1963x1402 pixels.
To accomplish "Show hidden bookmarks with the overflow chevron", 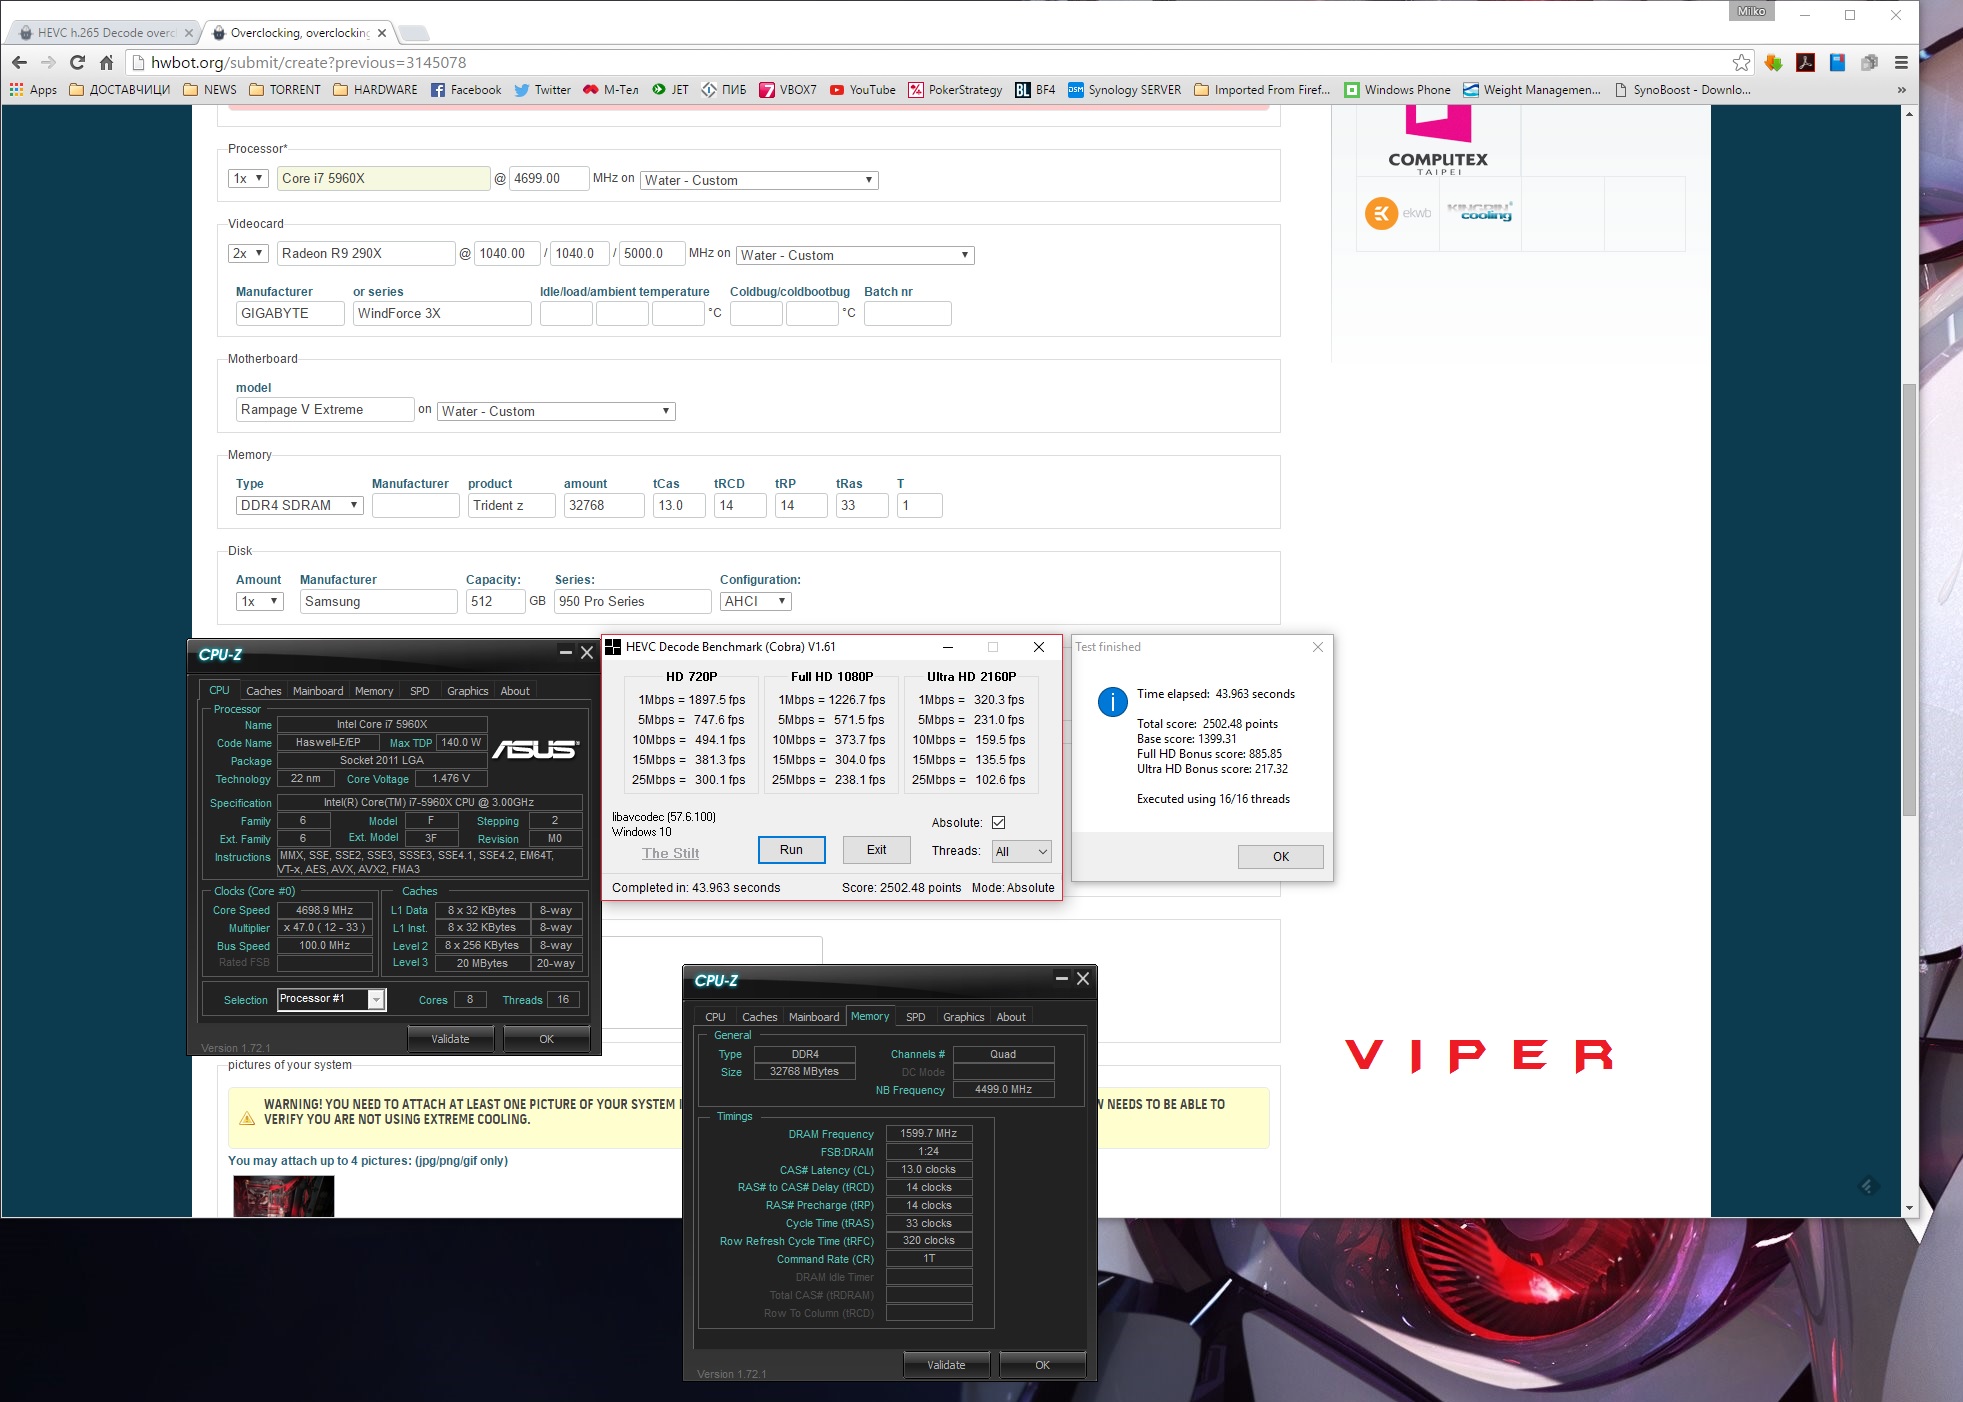I will [1901, 90].
